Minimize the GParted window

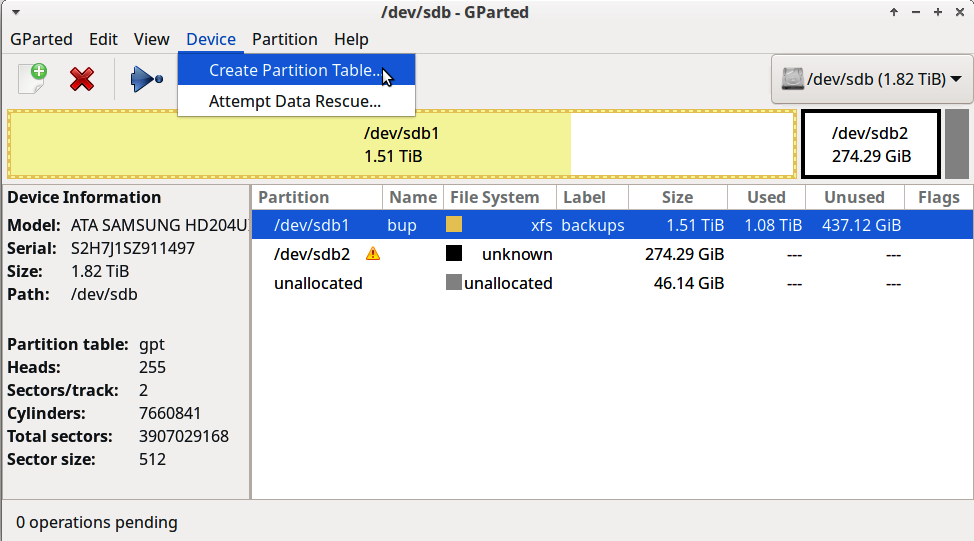[916, 12]
